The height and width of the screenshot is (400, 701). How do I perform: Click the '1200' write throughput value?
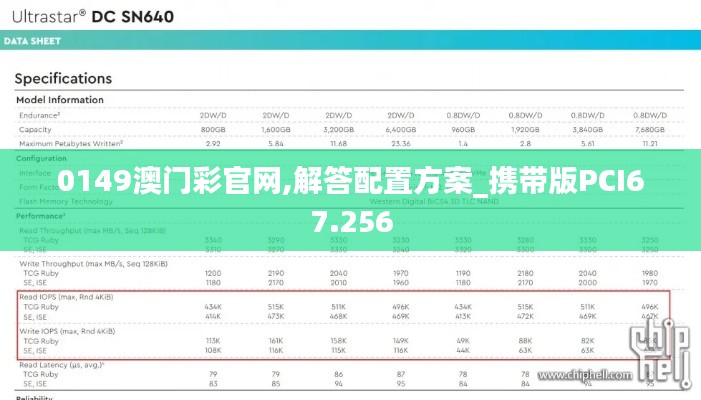(213, 273)
